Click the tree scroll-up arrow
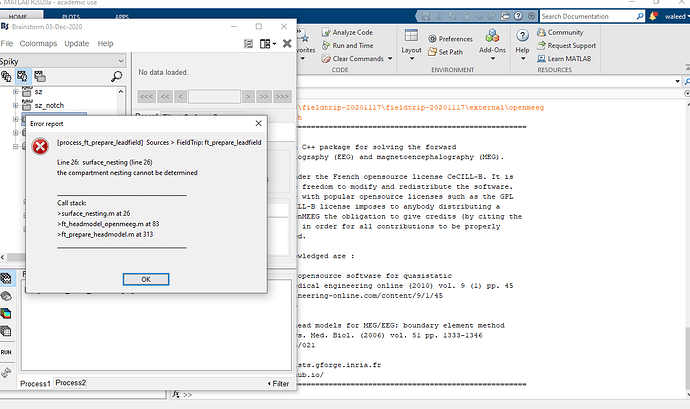The height and width of the screenshot is (409, 690). (x=121, y=92)
